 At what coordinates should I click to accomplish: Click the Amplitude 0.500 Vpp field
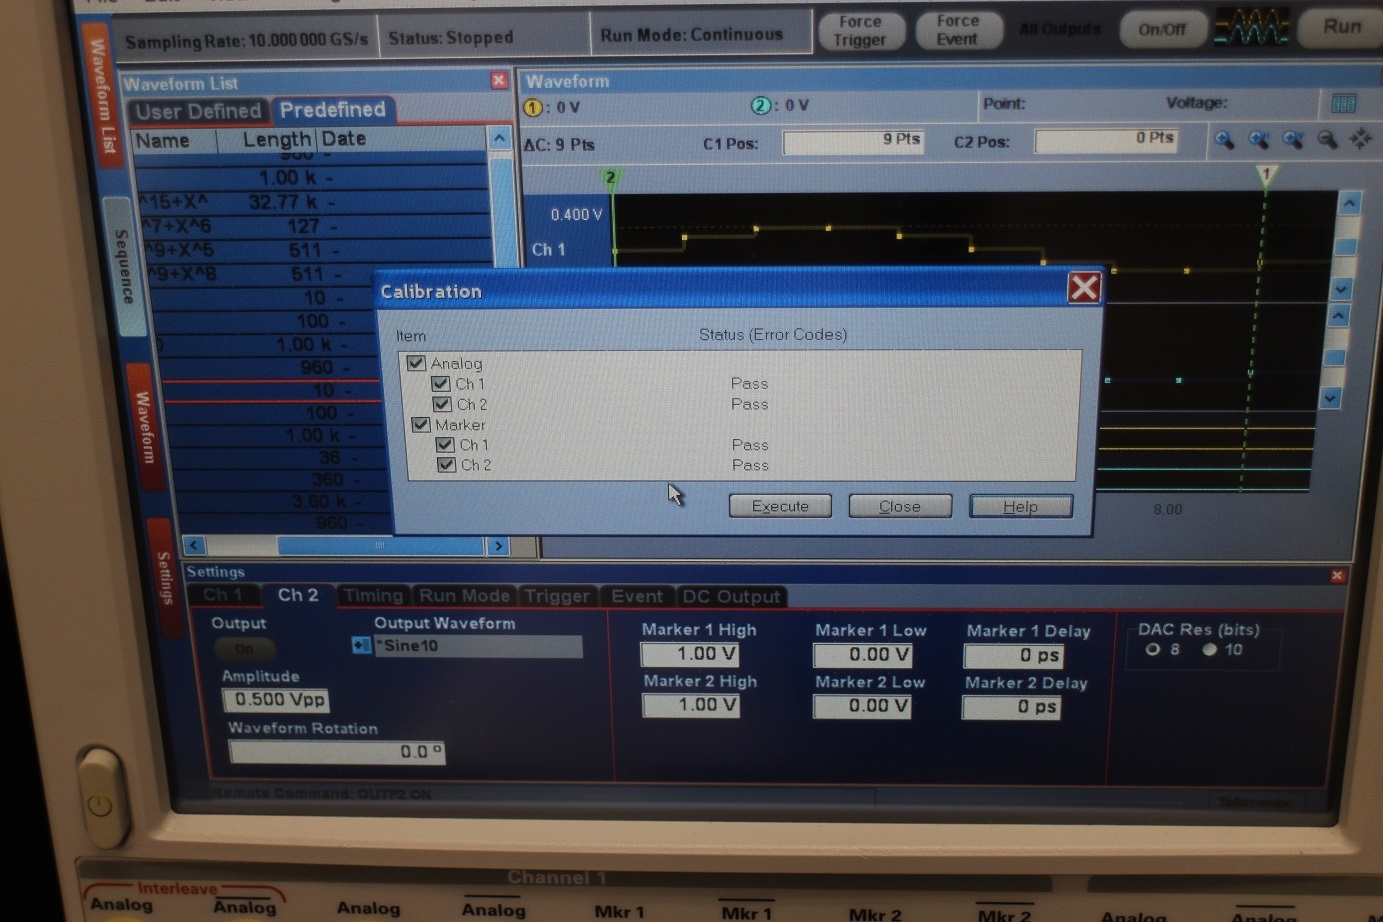click(275, 700)
